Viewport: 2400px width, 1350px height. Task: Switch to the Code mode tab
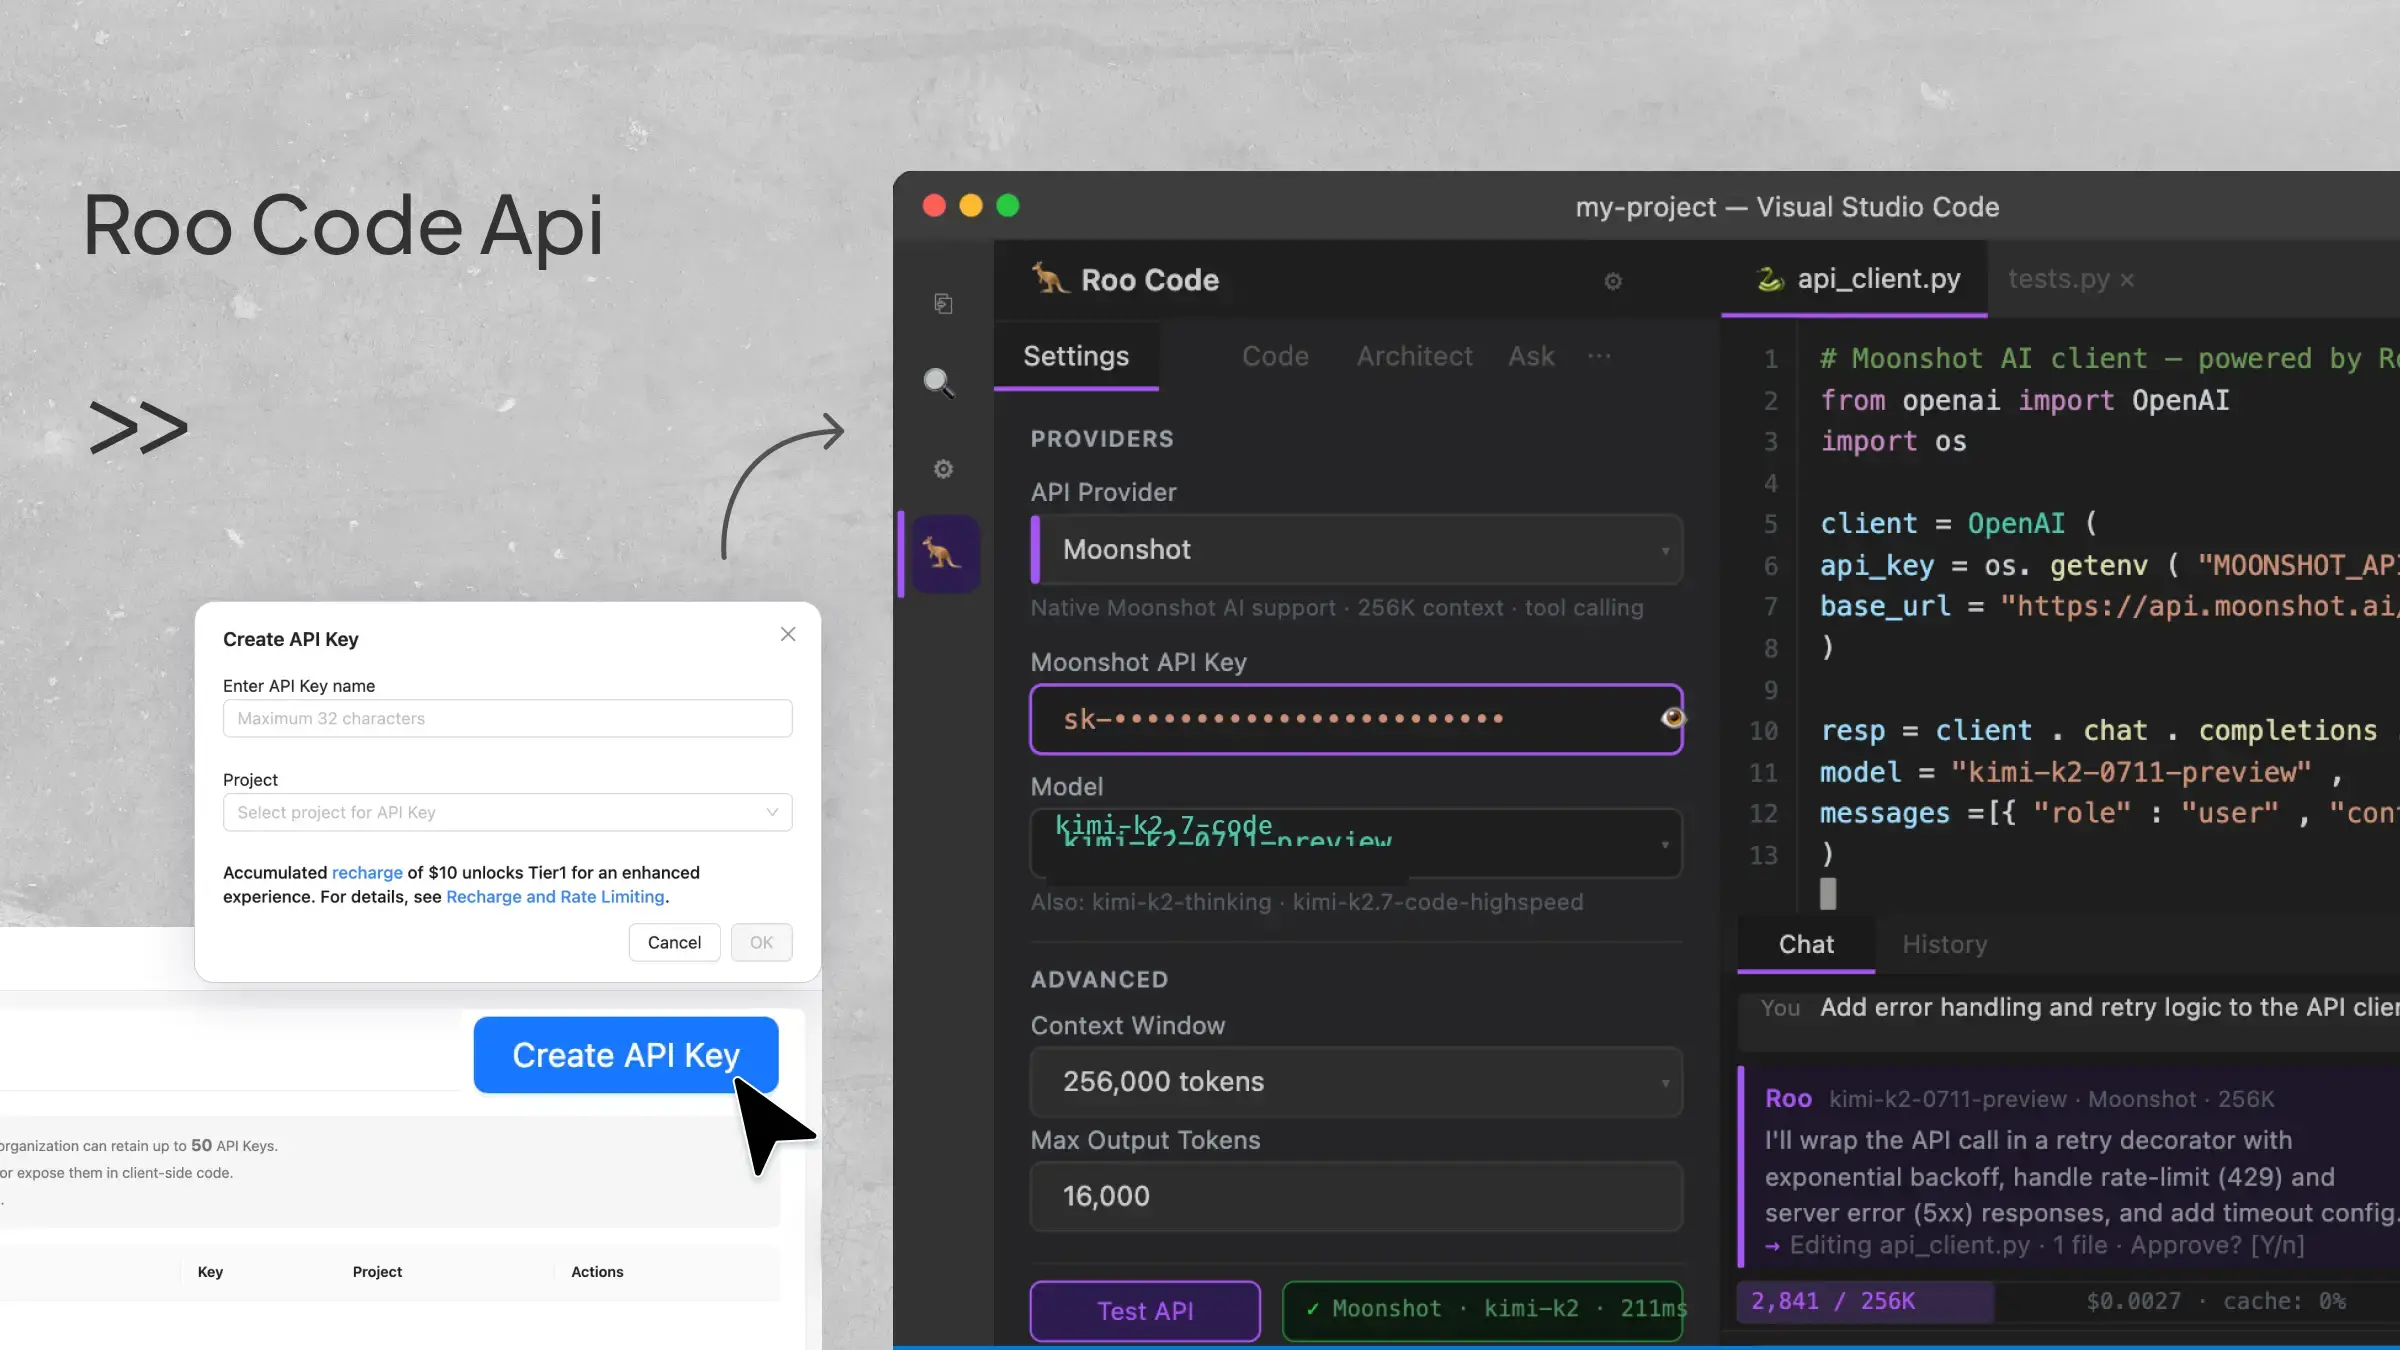1275,356
